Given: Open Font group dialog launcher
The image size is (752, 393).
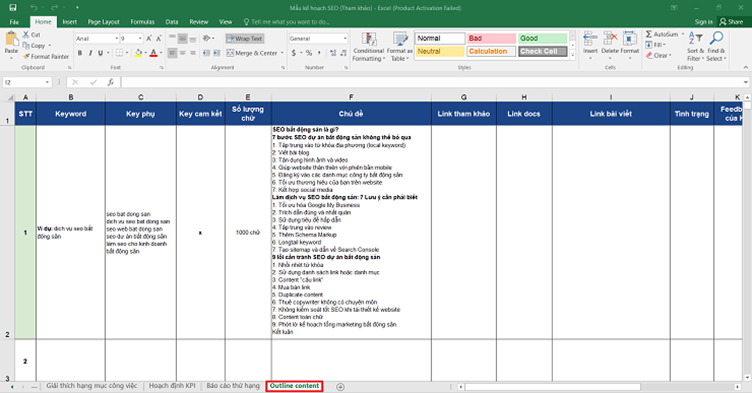Looking at the screenshot, I should click(x=162, y=68).
